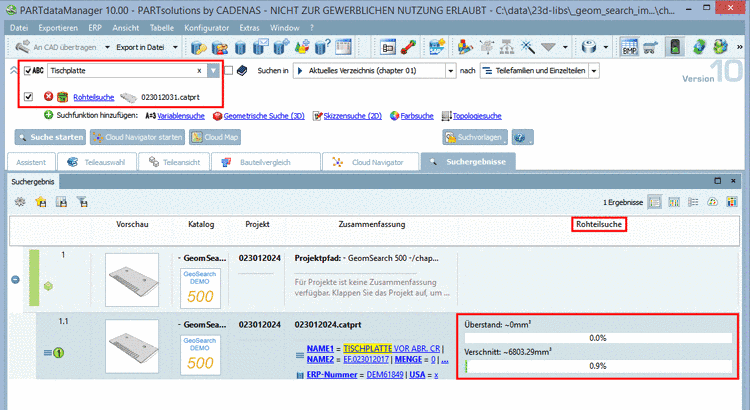750x410 pixels.
Task: Open the An CAD übertragen dropdown arrow
Action: click(x=107, y=47)
